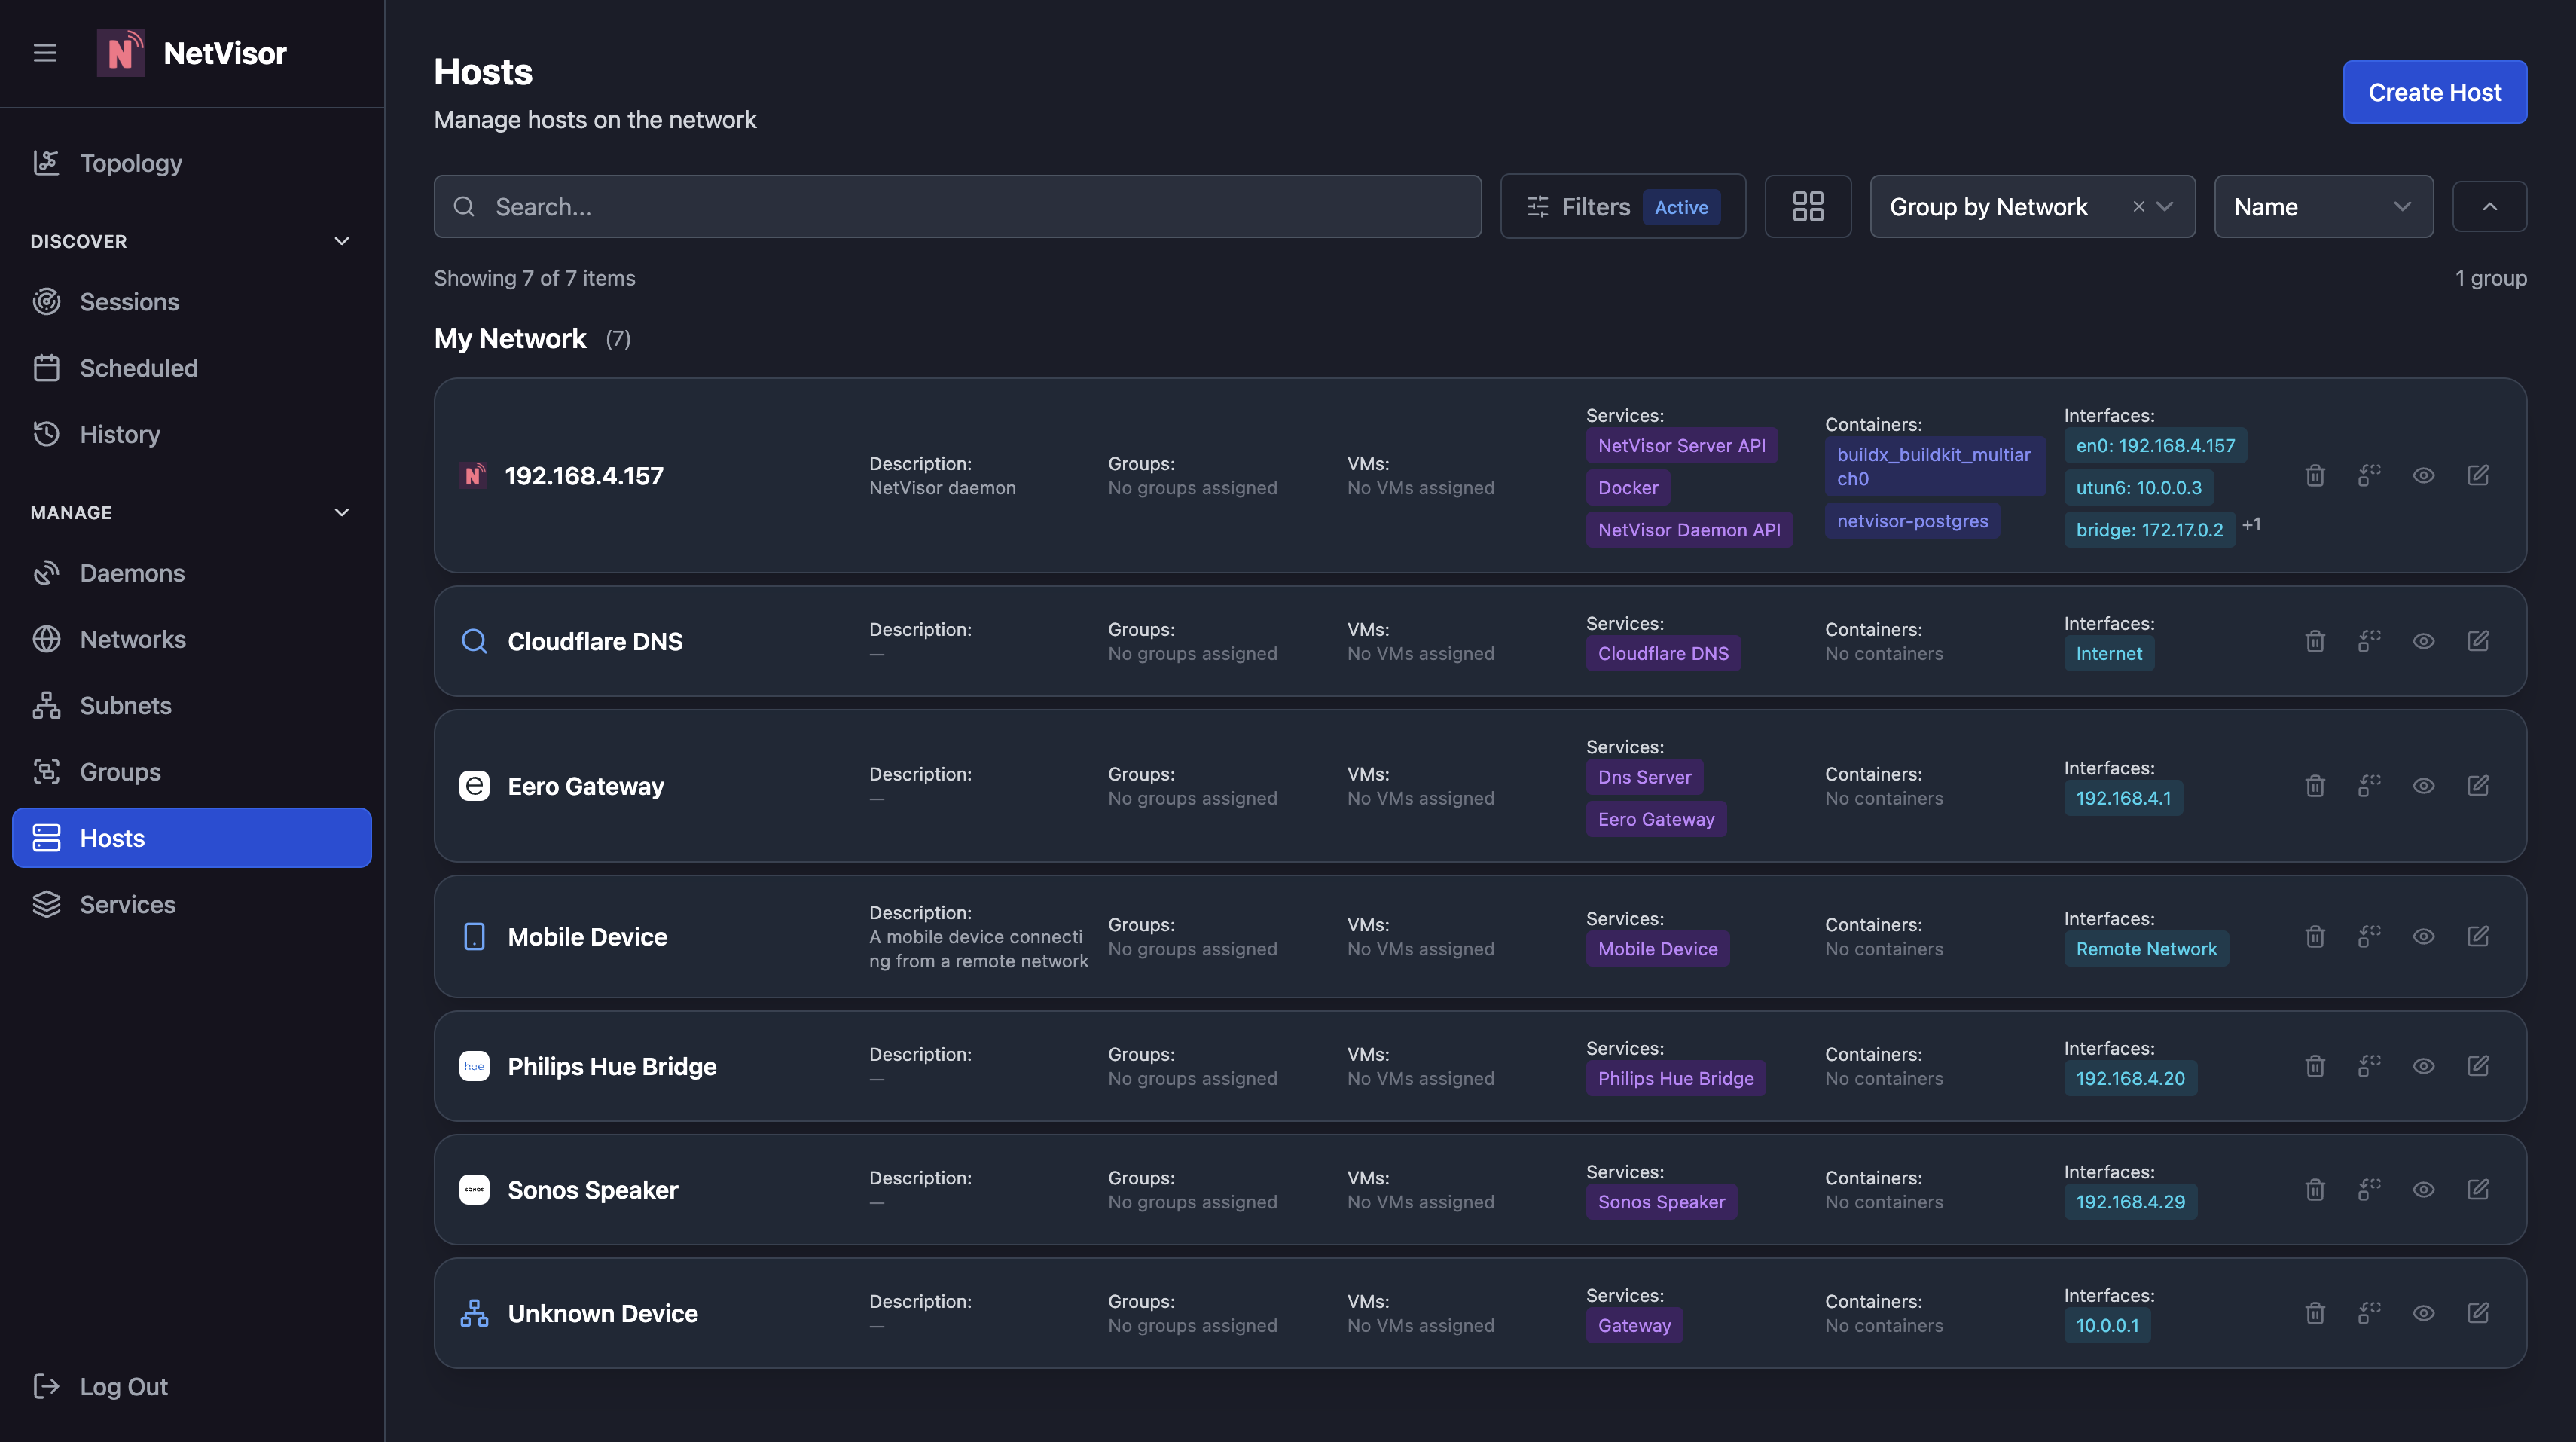The width and height of the screenshot is (2576, 1442).
Task: Delete the Cloudflare DNS host with trash icon
Action: click(2315, 641)
